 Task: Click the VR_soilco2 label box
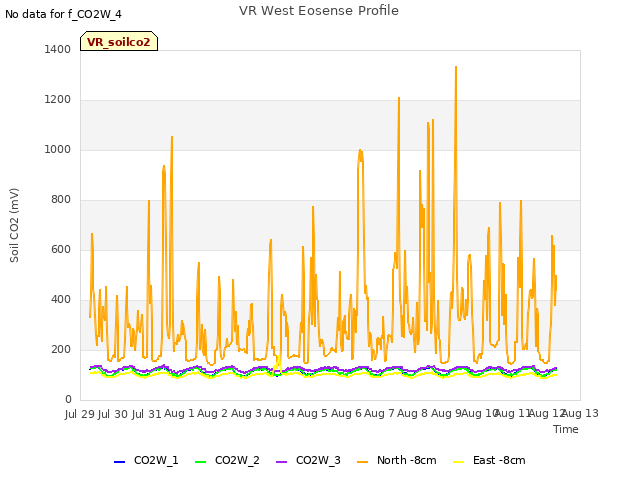tap(119, 41)
